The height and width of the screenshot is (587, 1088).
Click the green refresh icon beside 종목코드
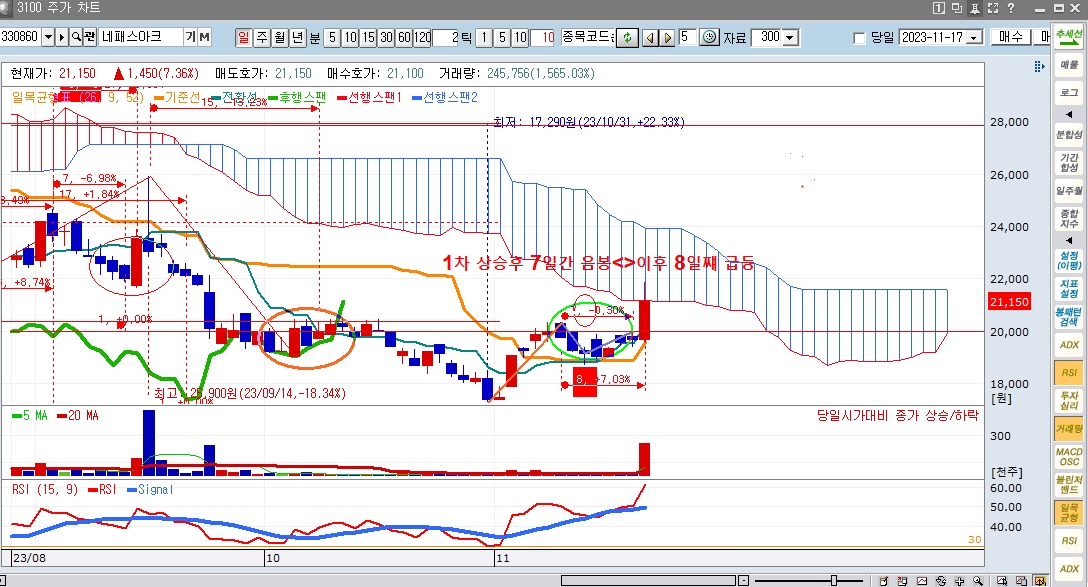[x=626, y=37]
